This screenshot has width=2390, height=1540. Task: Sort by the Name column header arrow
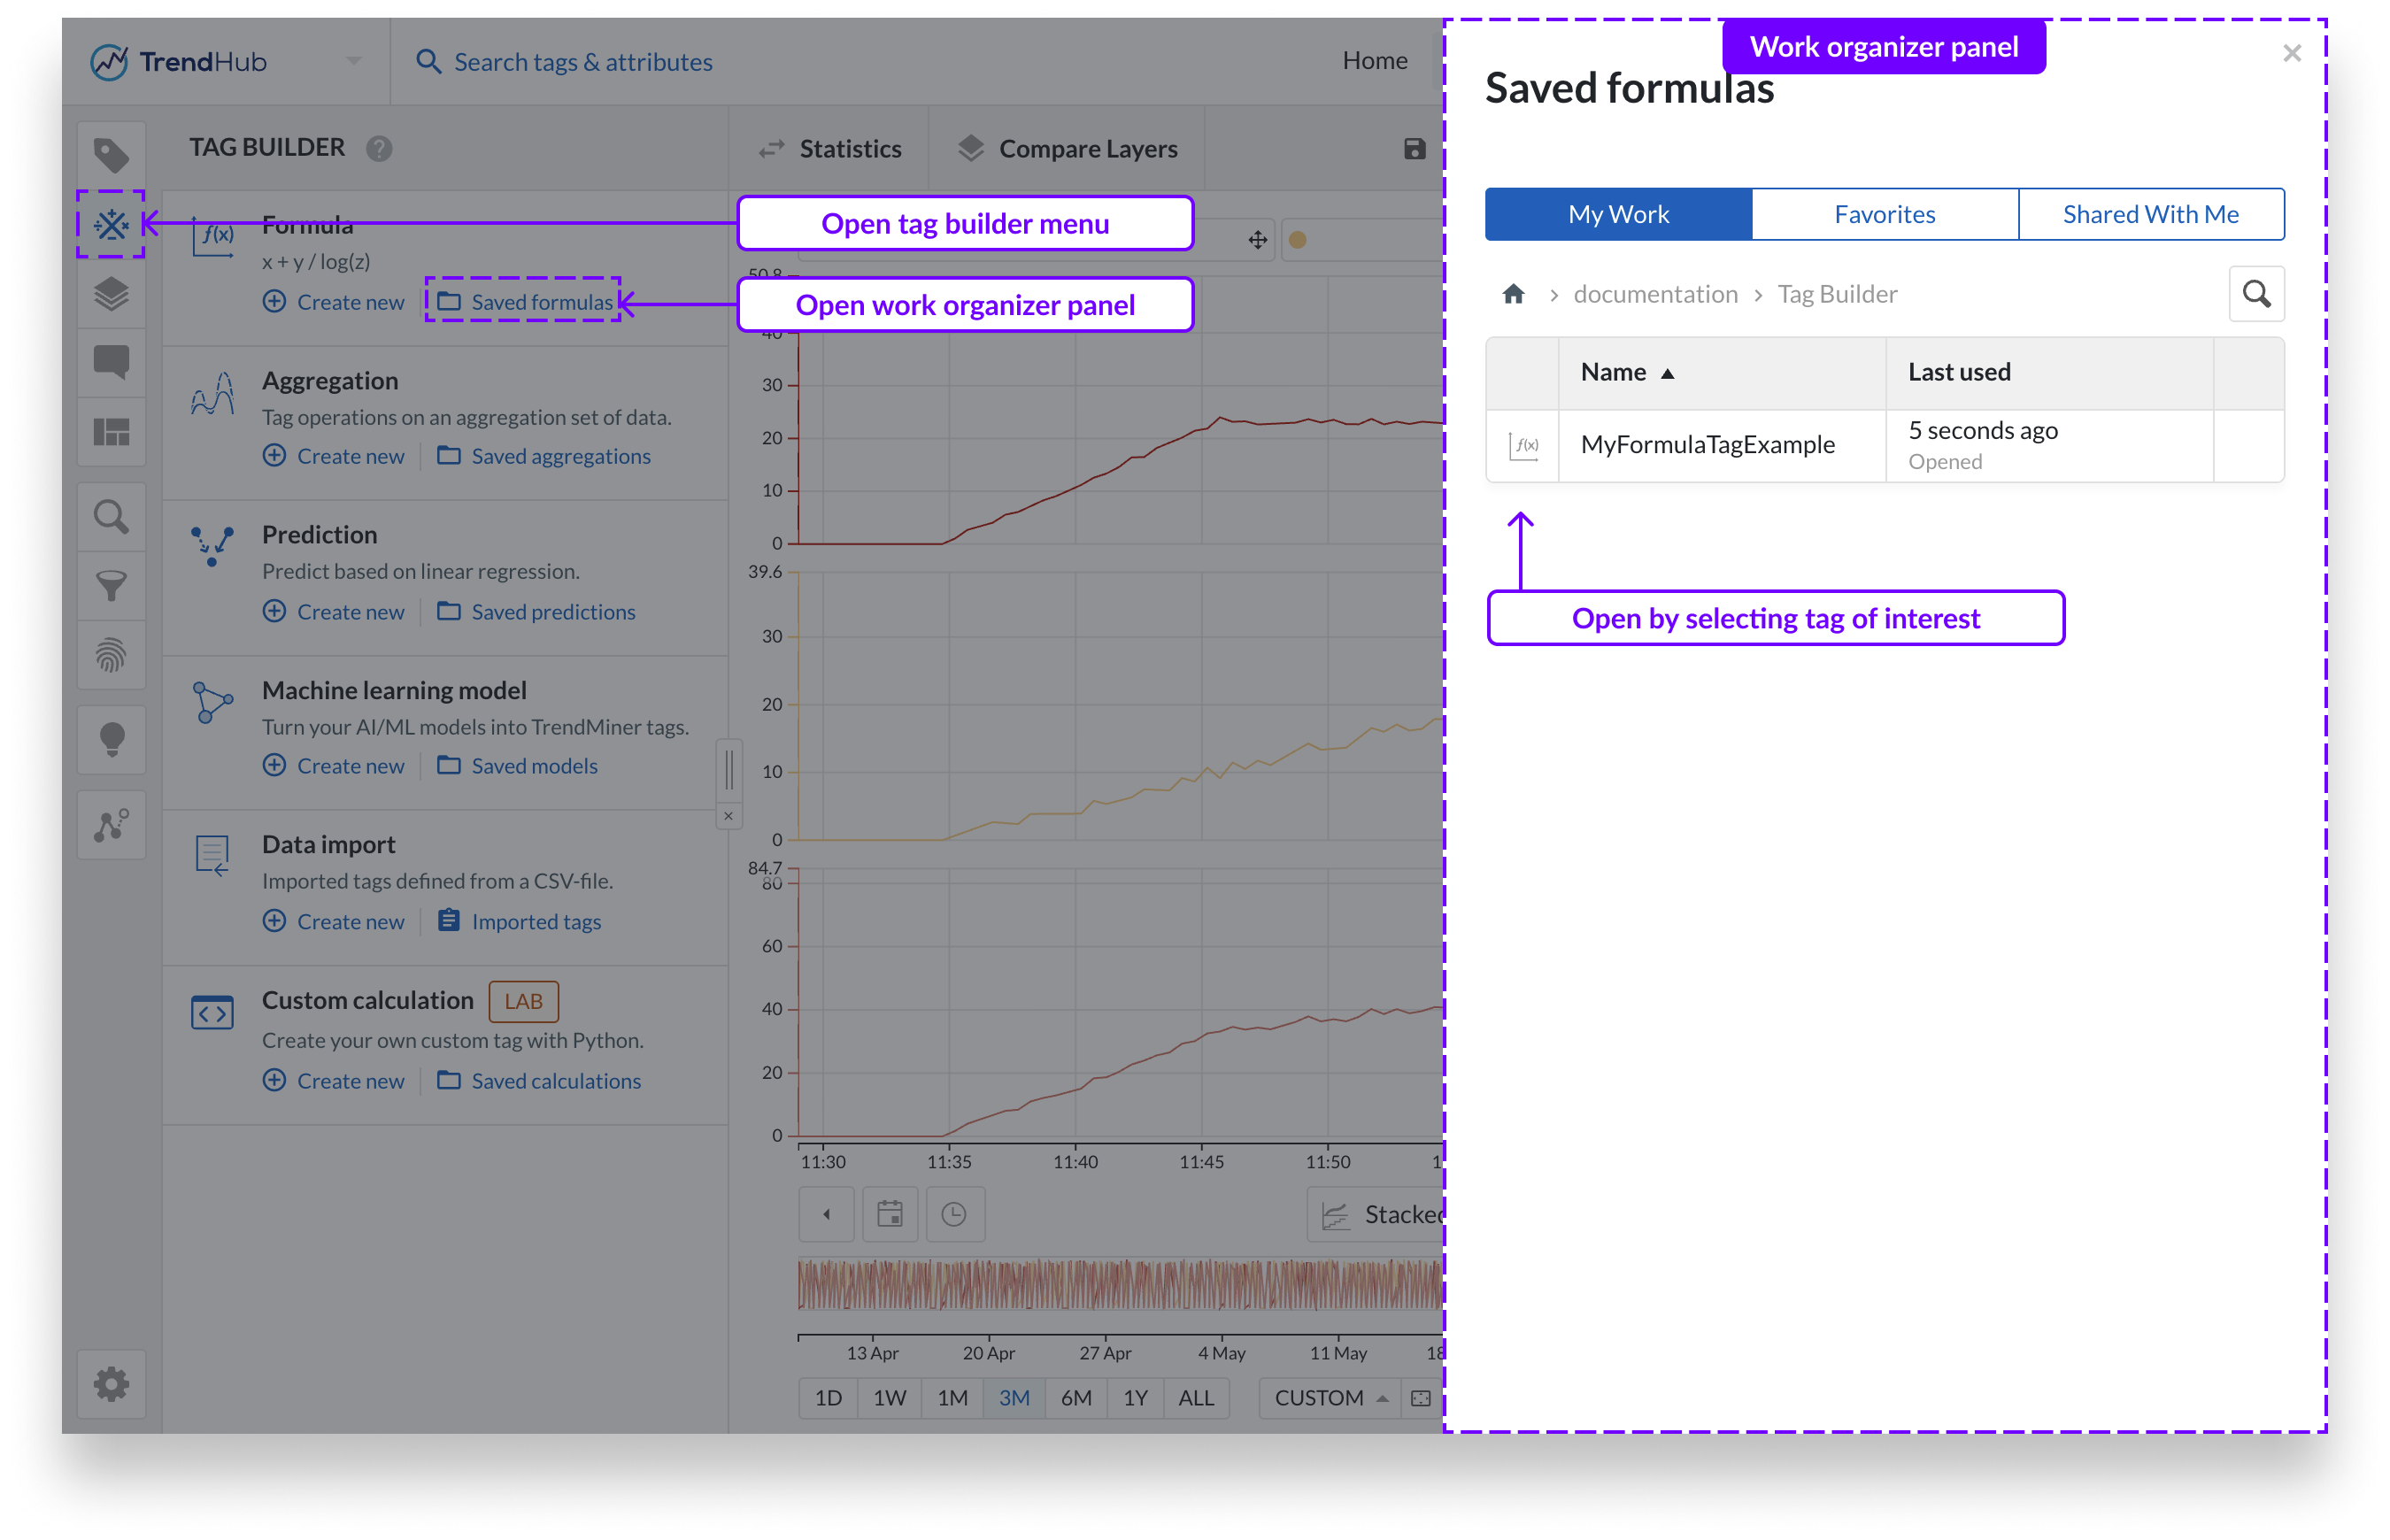[1667, 373]
